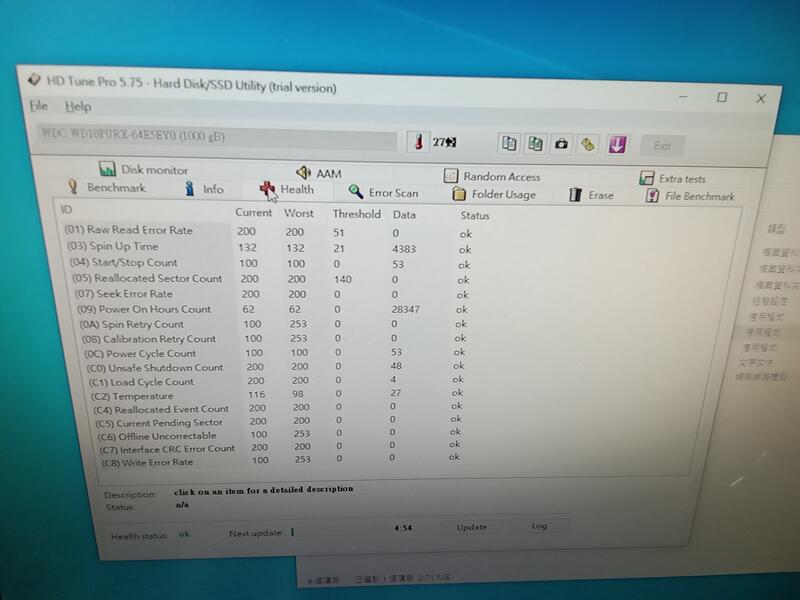
Task: Click the second copy screenshot toolbar icon
Action: click(535, 144)
